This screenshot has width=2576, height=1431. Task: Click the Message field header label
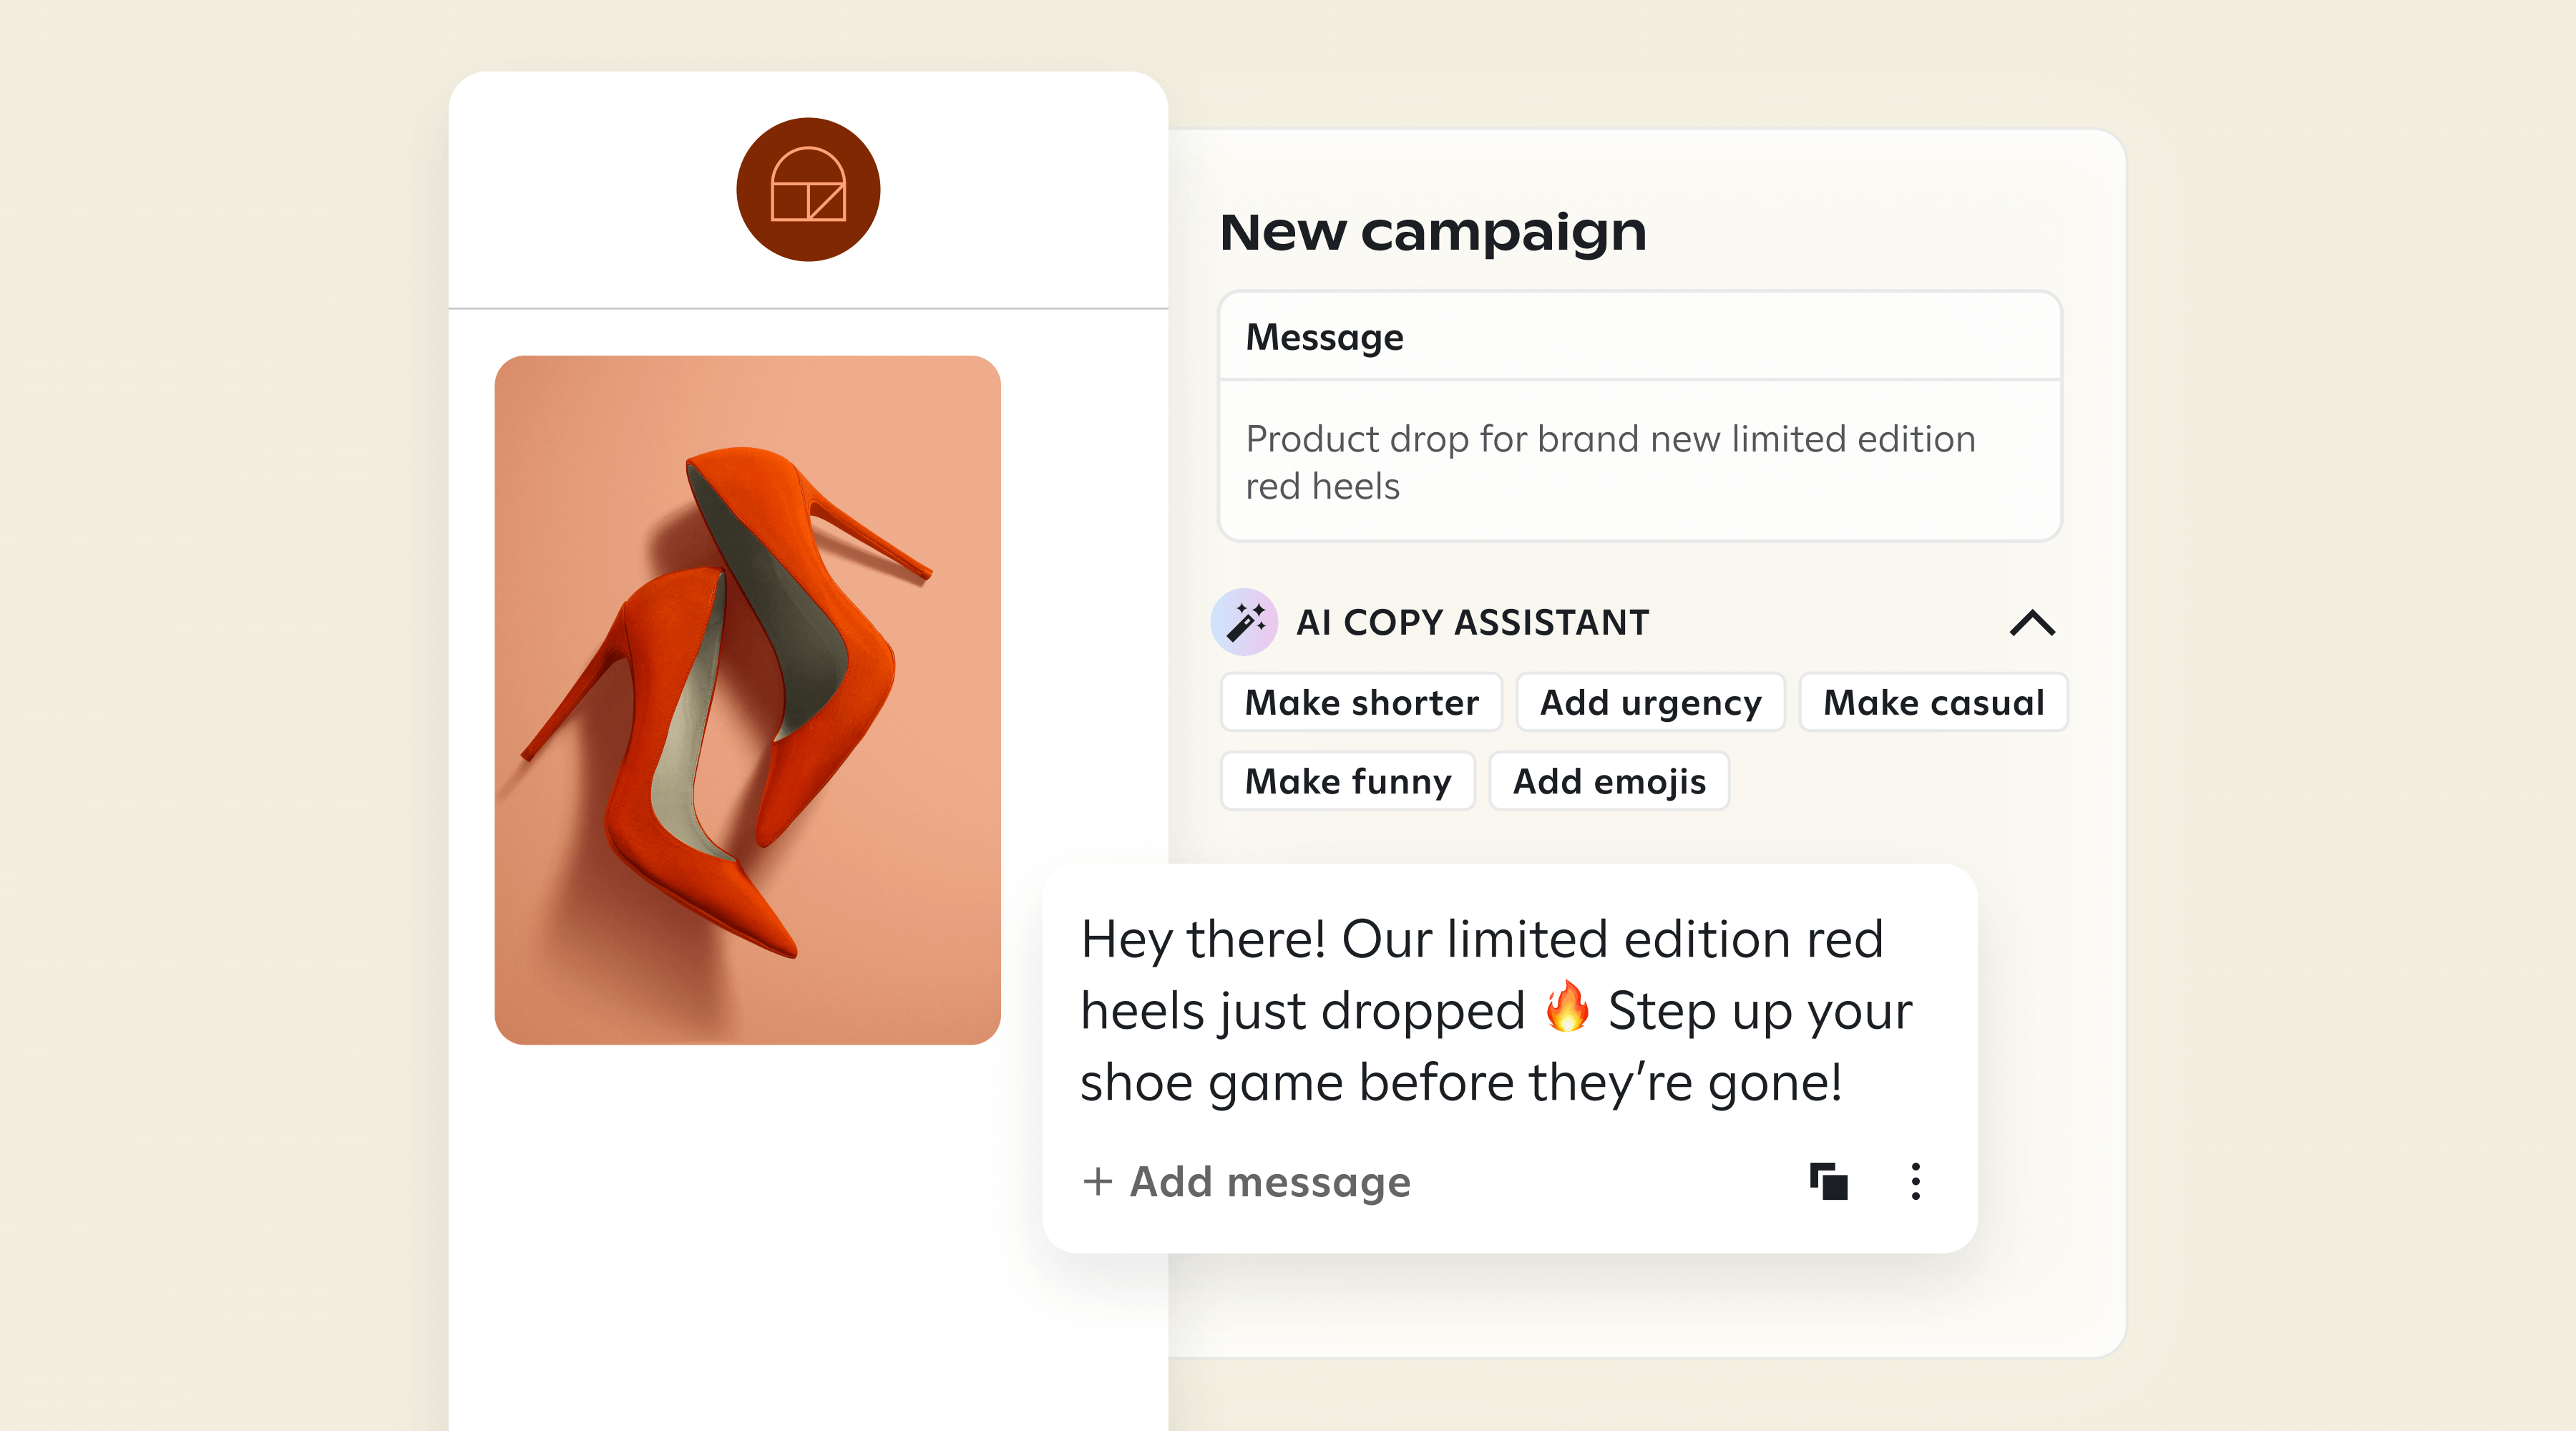[1324, 337]
